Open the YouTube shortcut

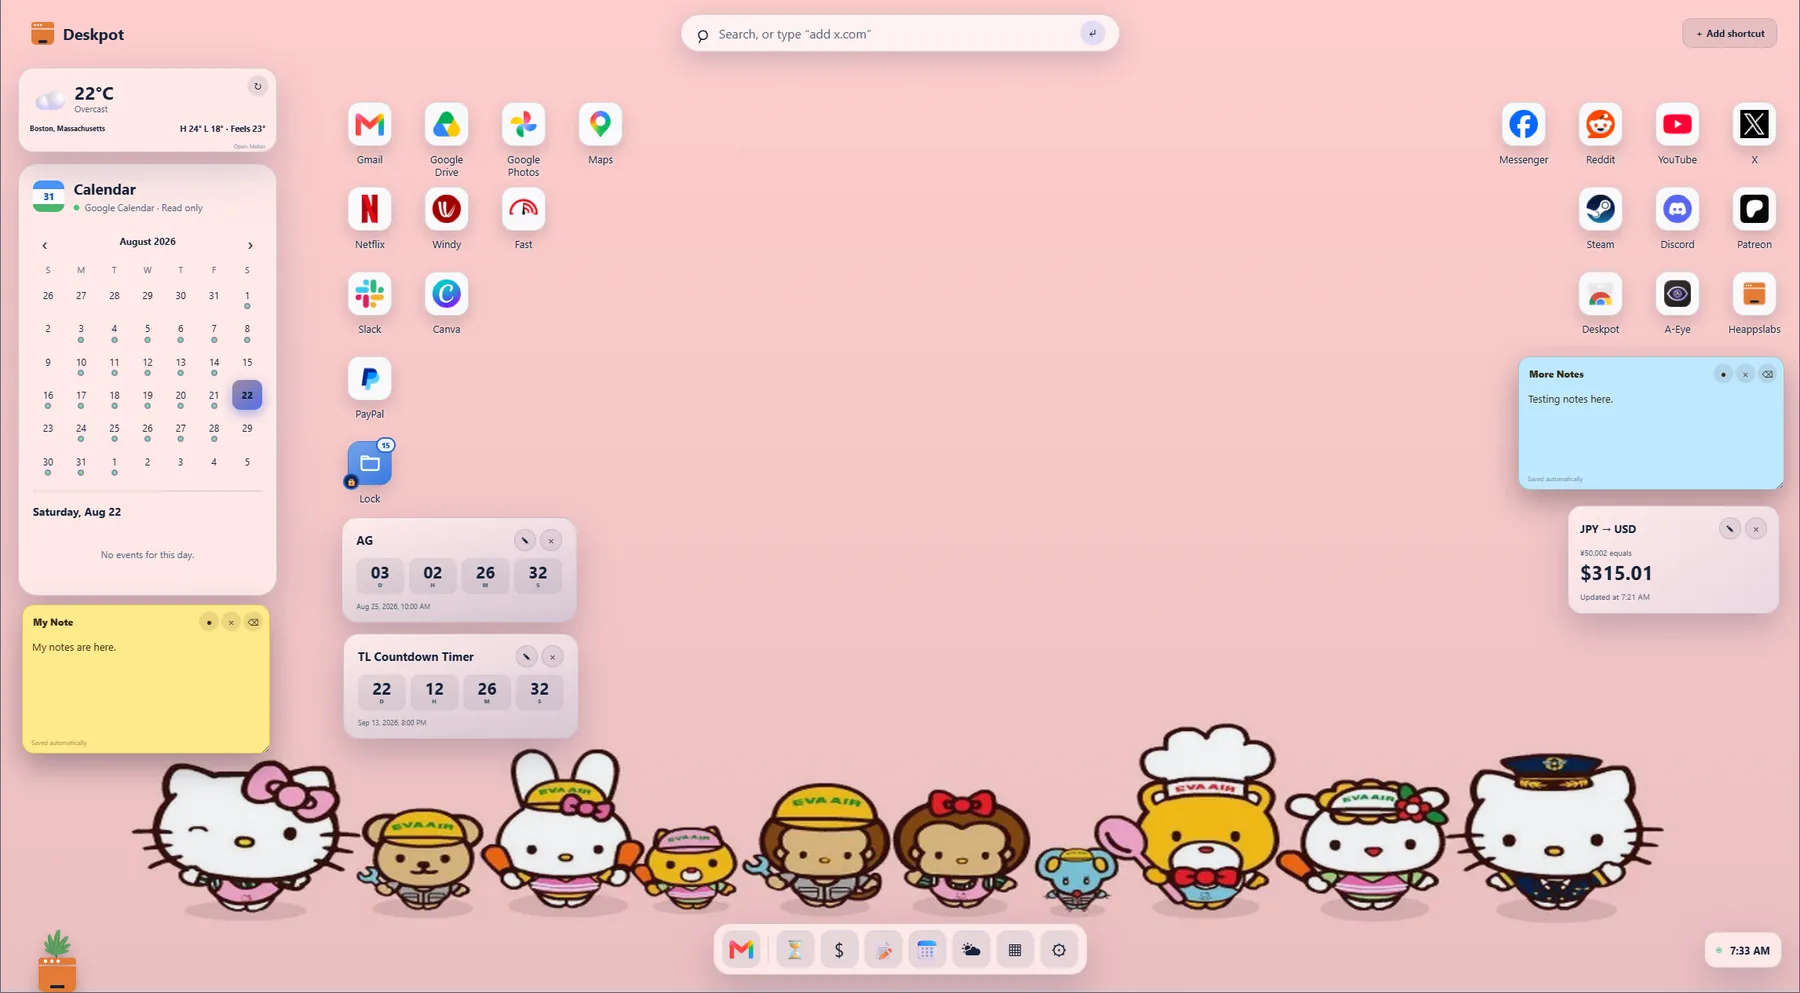tap(1677, 125)
